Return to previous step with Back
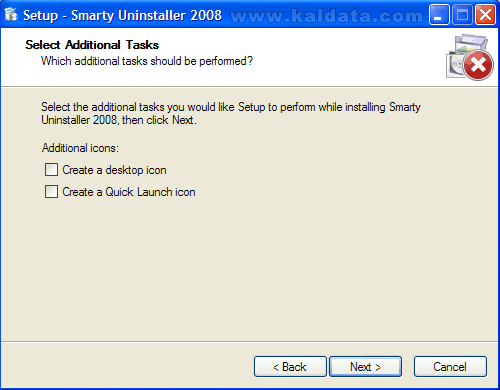The image size is (500, 390). (290, 367)
